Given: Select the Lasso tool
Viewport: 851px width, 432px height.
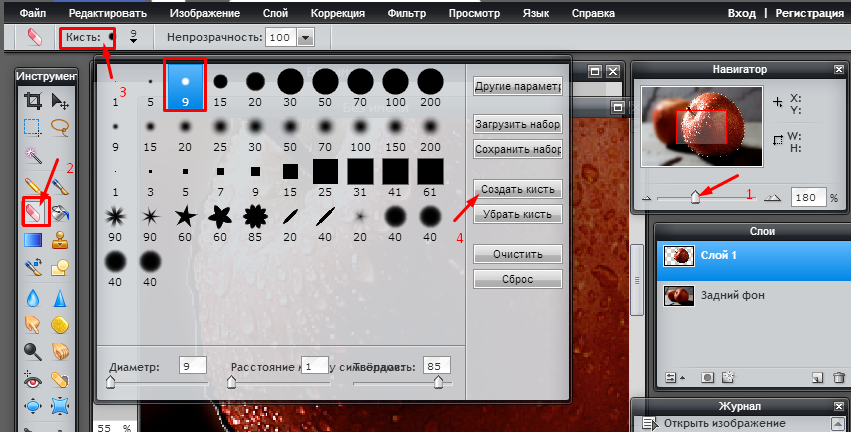Looking at the screenshot, I should pos(60,128).
